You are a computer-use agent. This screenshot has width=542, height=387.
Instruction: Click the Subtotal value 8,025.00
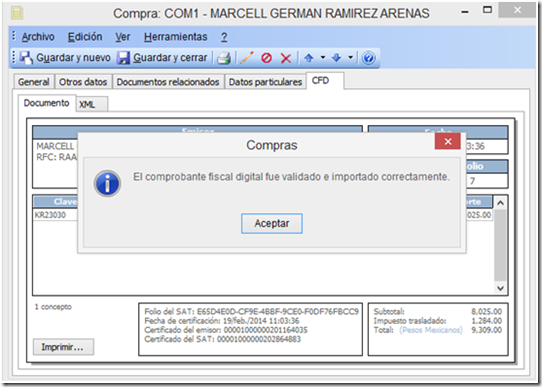click(x=487, y=312)
